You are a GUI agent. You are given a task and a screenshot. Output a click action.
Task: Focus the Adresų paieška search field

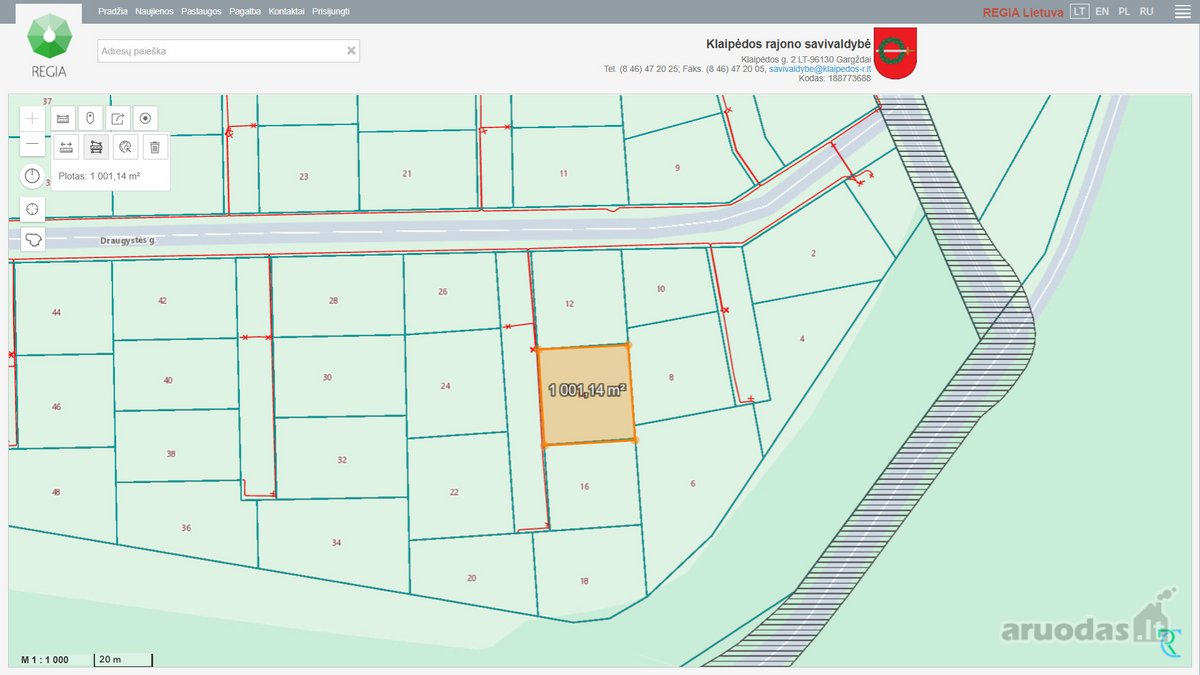228,51
